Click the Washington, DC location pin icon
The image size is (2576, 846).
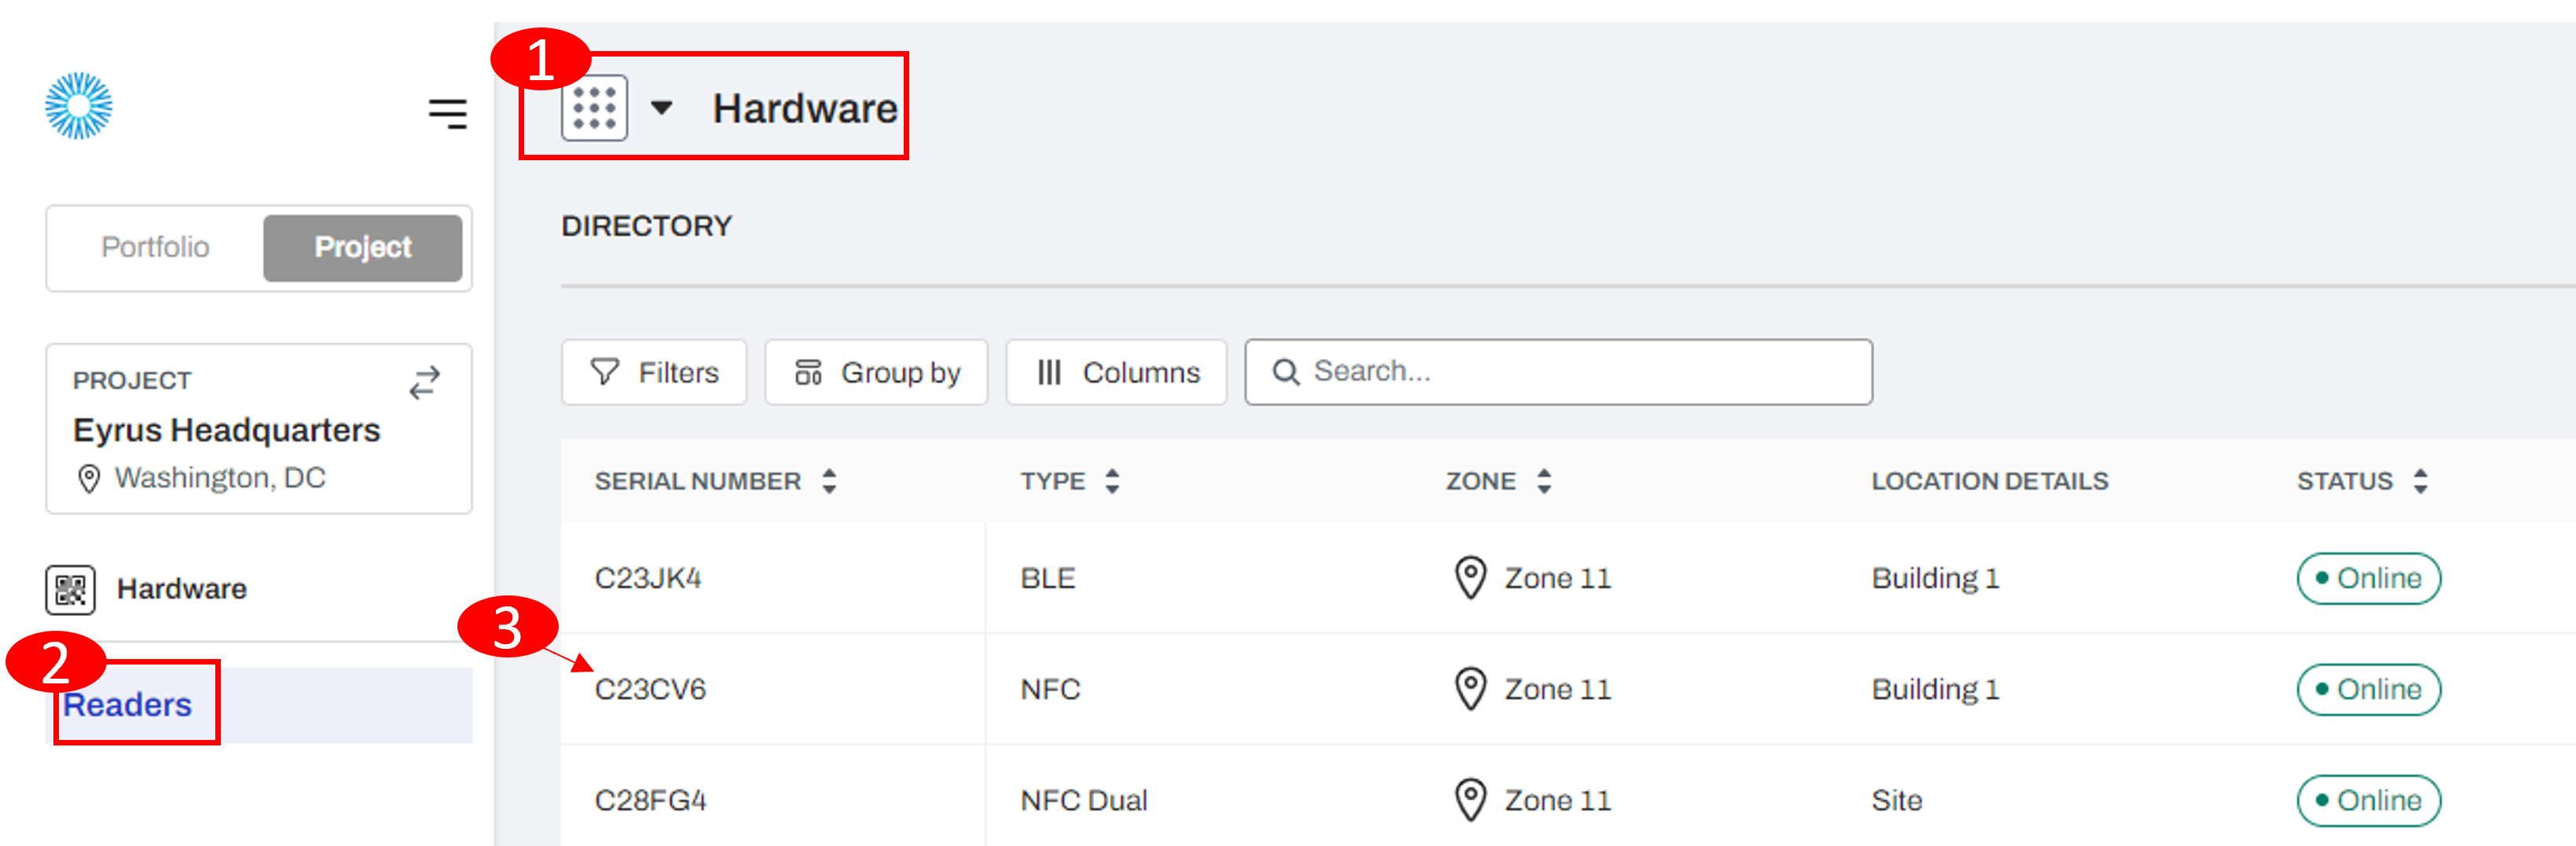(x=89, y=479)
